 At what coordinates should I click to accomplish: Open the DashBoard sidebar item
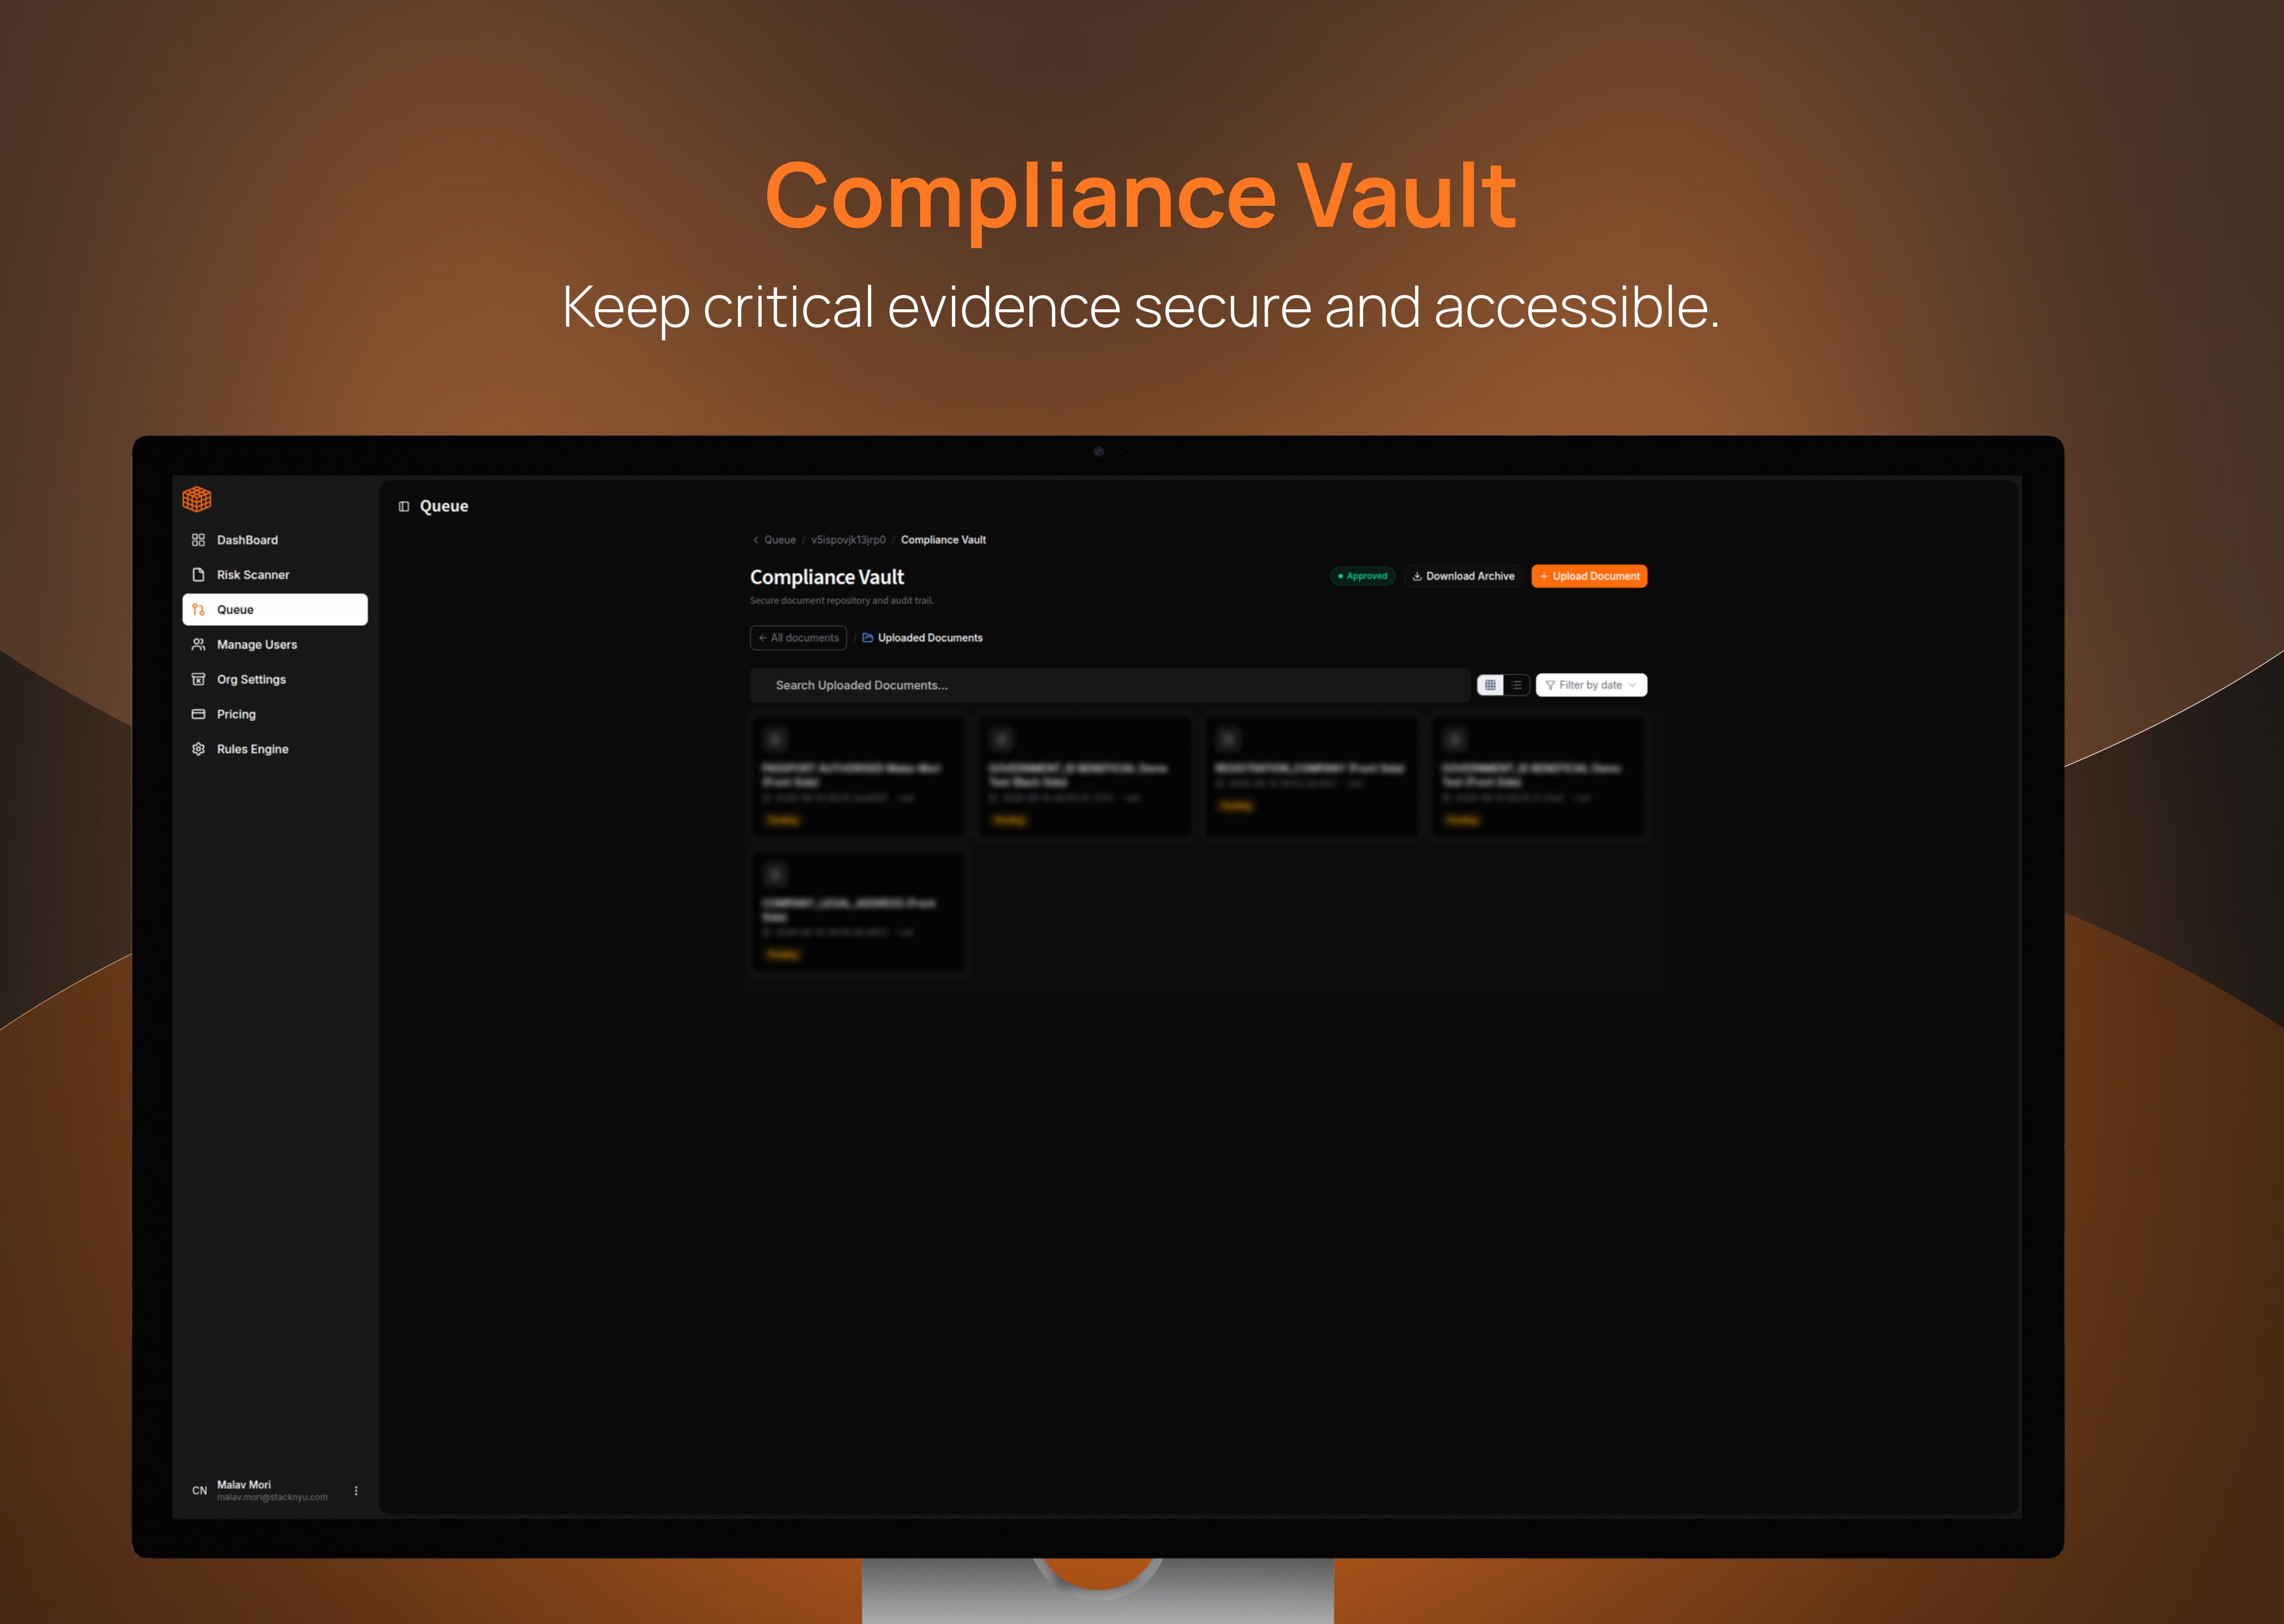click(275, 540)
